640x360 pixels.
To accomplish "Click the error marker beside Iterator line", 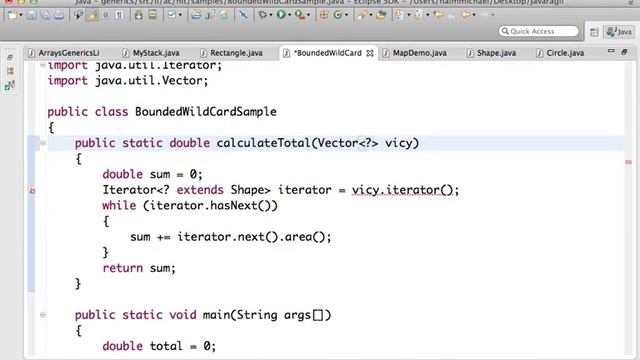I will click(32, 191).
